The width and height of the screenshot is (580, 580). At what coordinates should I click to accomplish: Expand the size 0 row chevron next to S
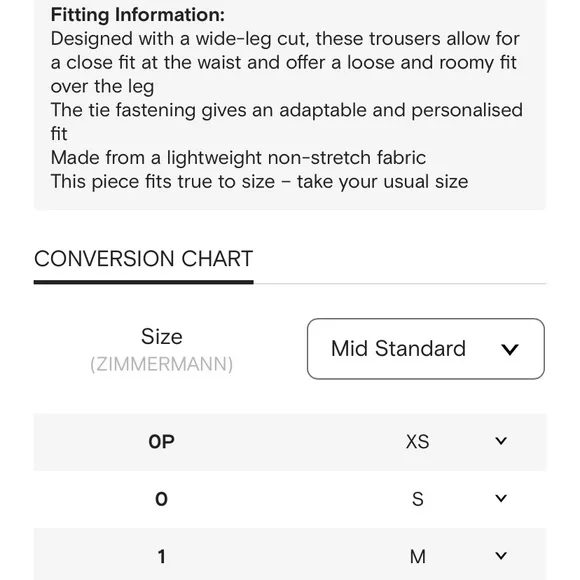point(501,498)
